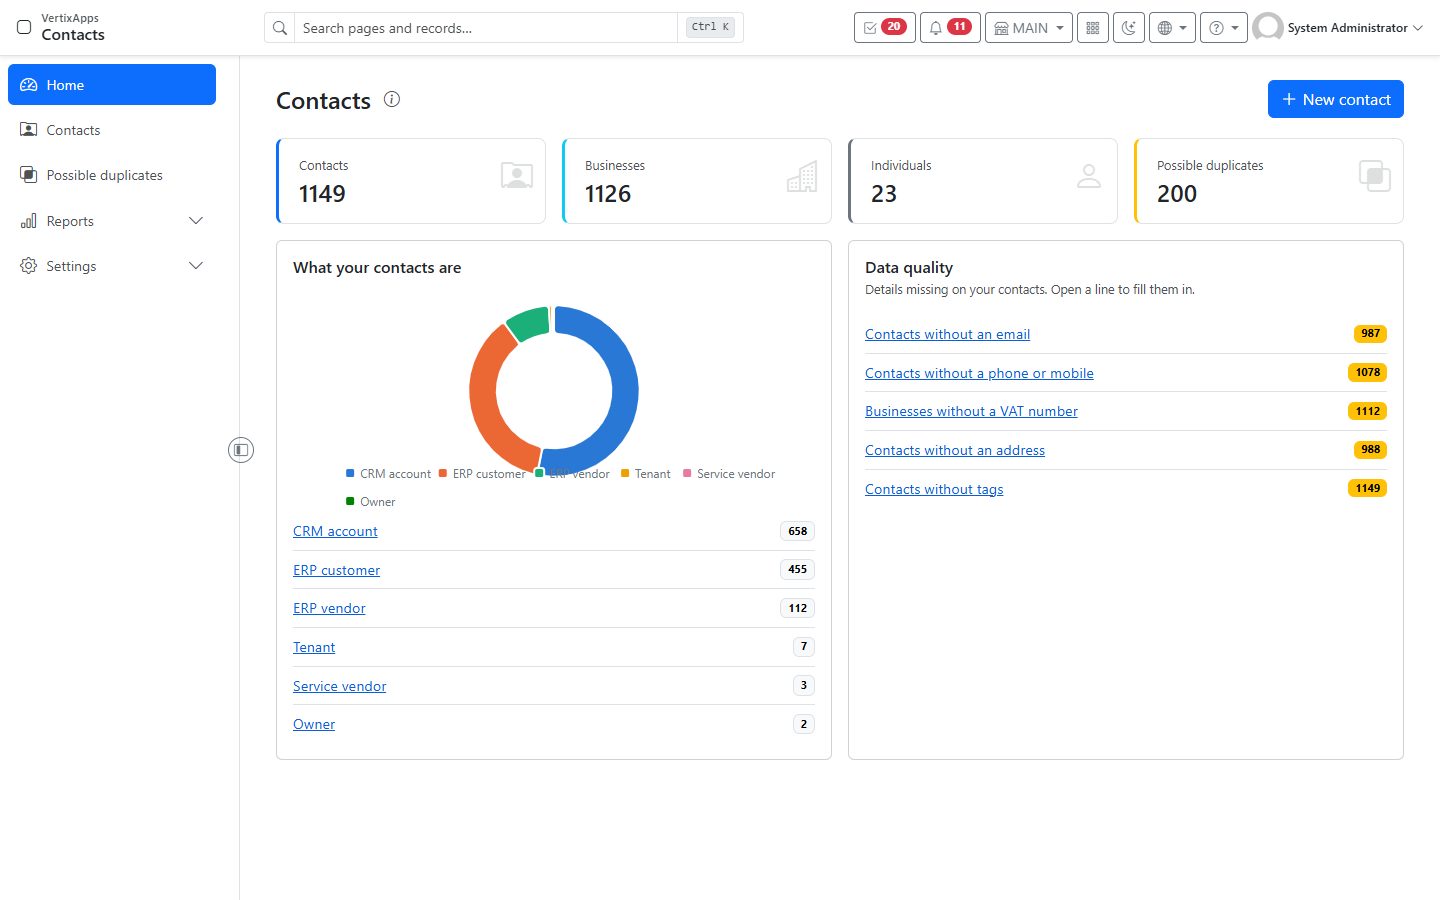
Task: Click the 658 count for CRM account
Action: [x=797, y=531]
